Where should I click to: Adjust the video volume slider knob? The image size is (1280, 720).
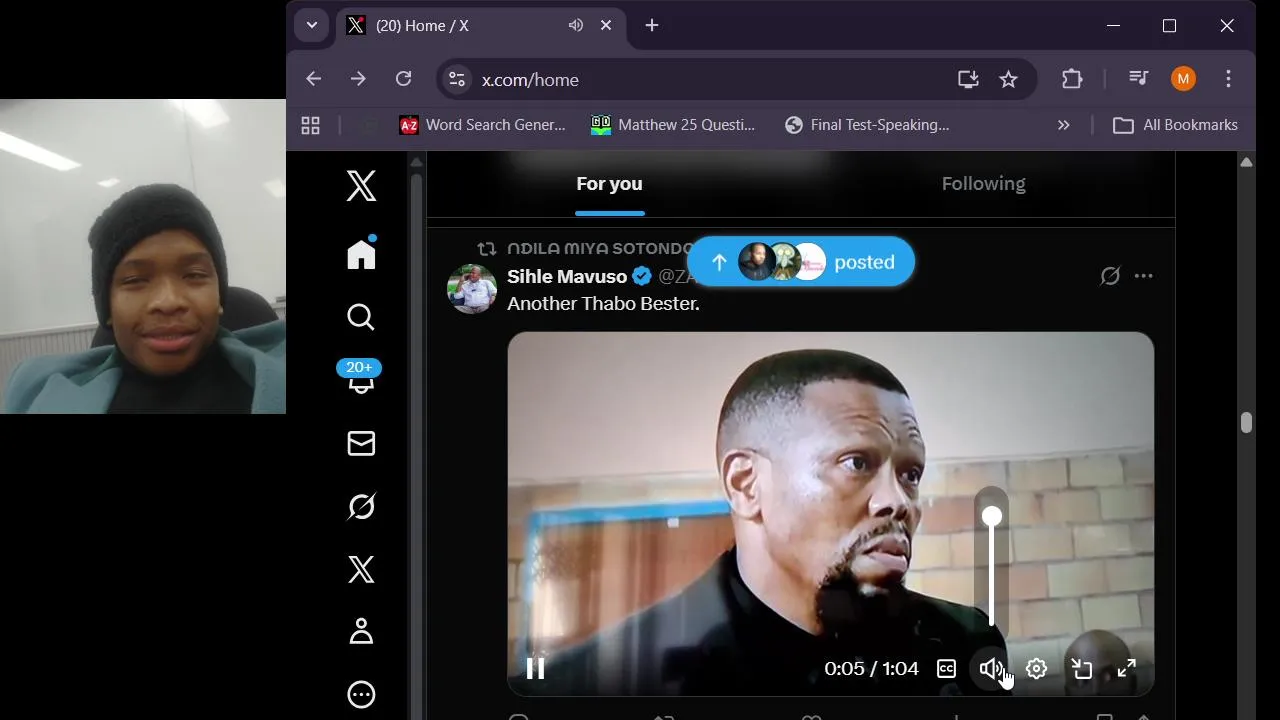click(x=991, y=516)
